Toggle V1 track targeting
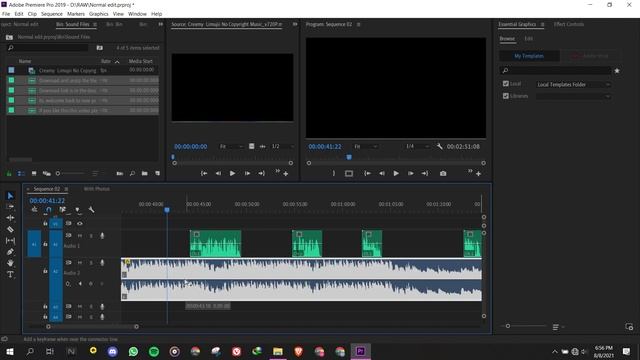 point(56,224)
